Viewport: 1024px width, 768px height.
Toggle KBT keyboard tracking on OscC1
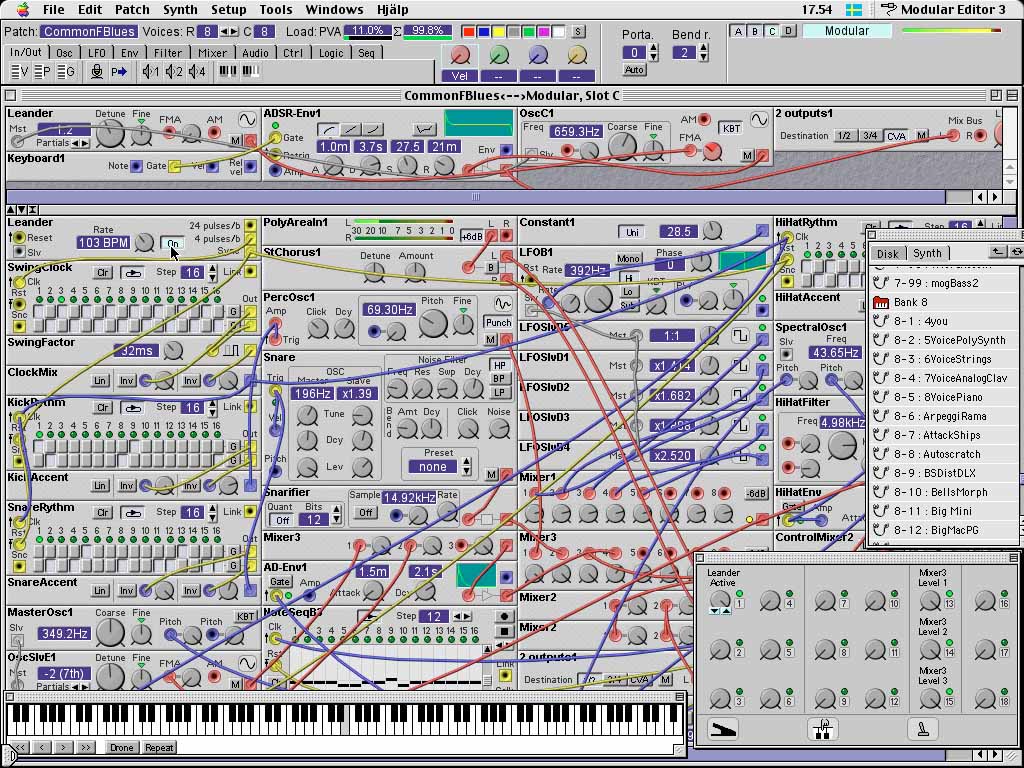(x=728, y=128)
